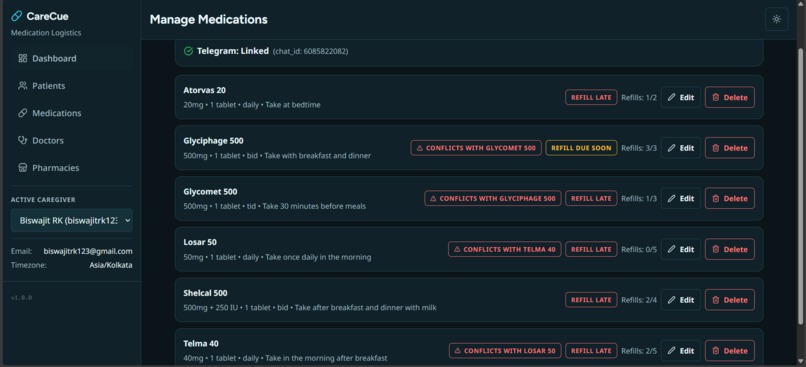This screenshot has height=367, width=806.
Task: Click the Refills: 3/3 text
Action: pos(639,148)
